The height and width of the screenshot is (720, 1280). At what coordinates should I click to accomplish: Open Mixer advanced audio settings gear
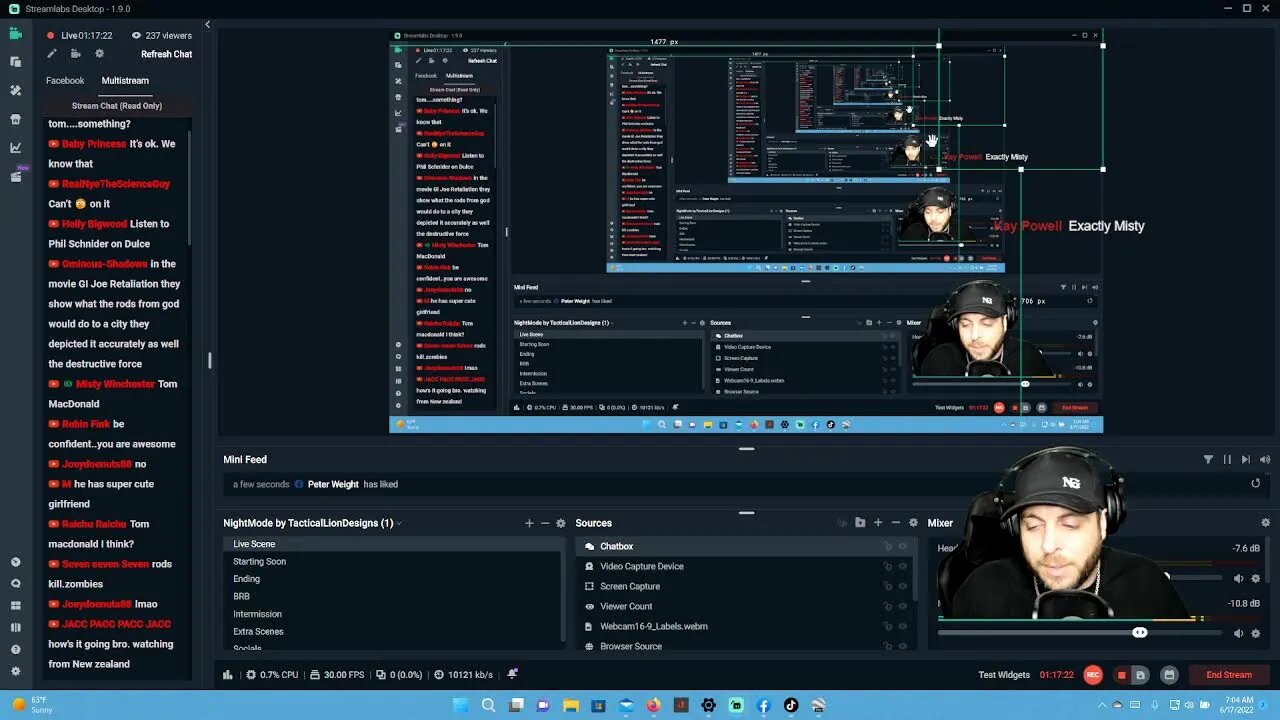[1265, 523]
